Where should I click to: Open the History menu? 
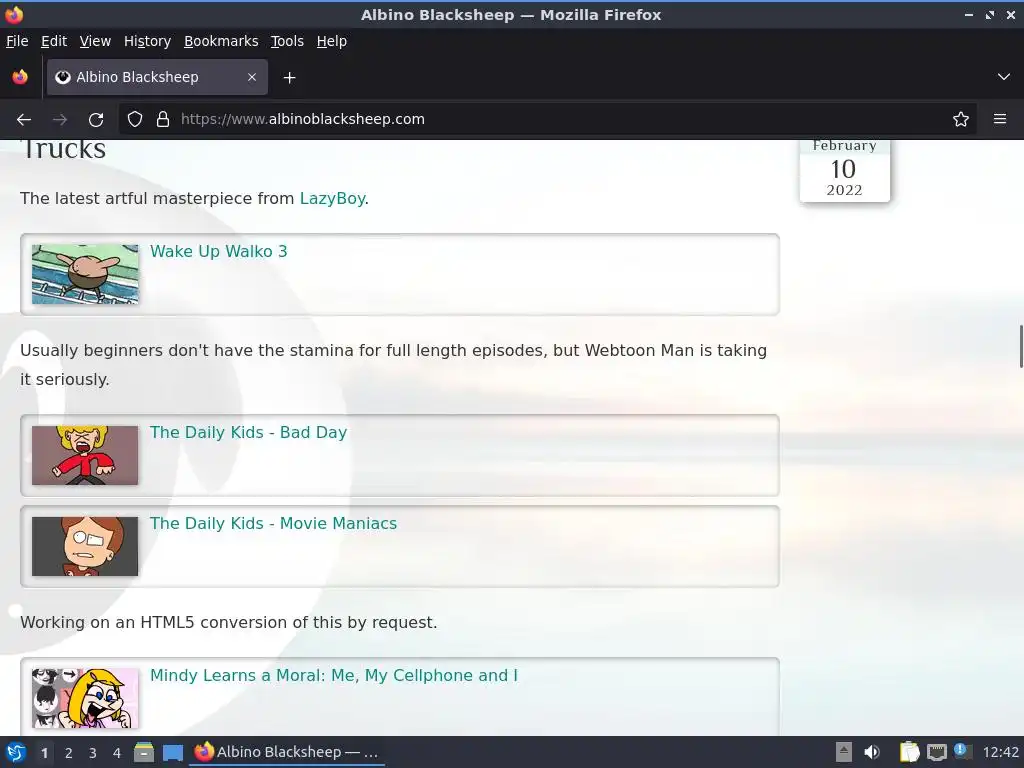click(148, 41)
